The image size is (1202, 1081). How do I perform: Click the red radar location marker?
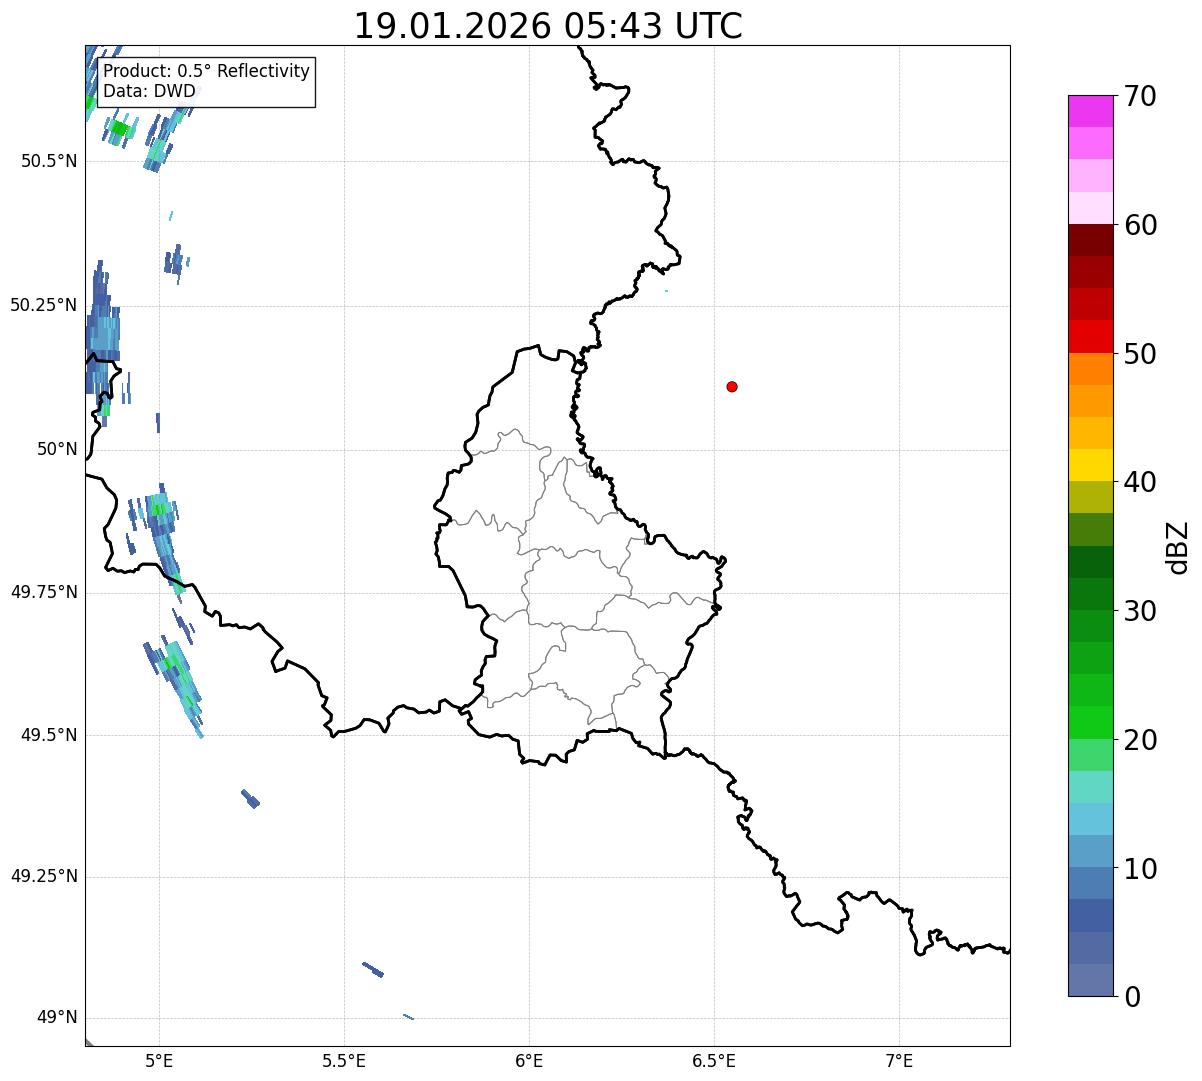(732, 386)
